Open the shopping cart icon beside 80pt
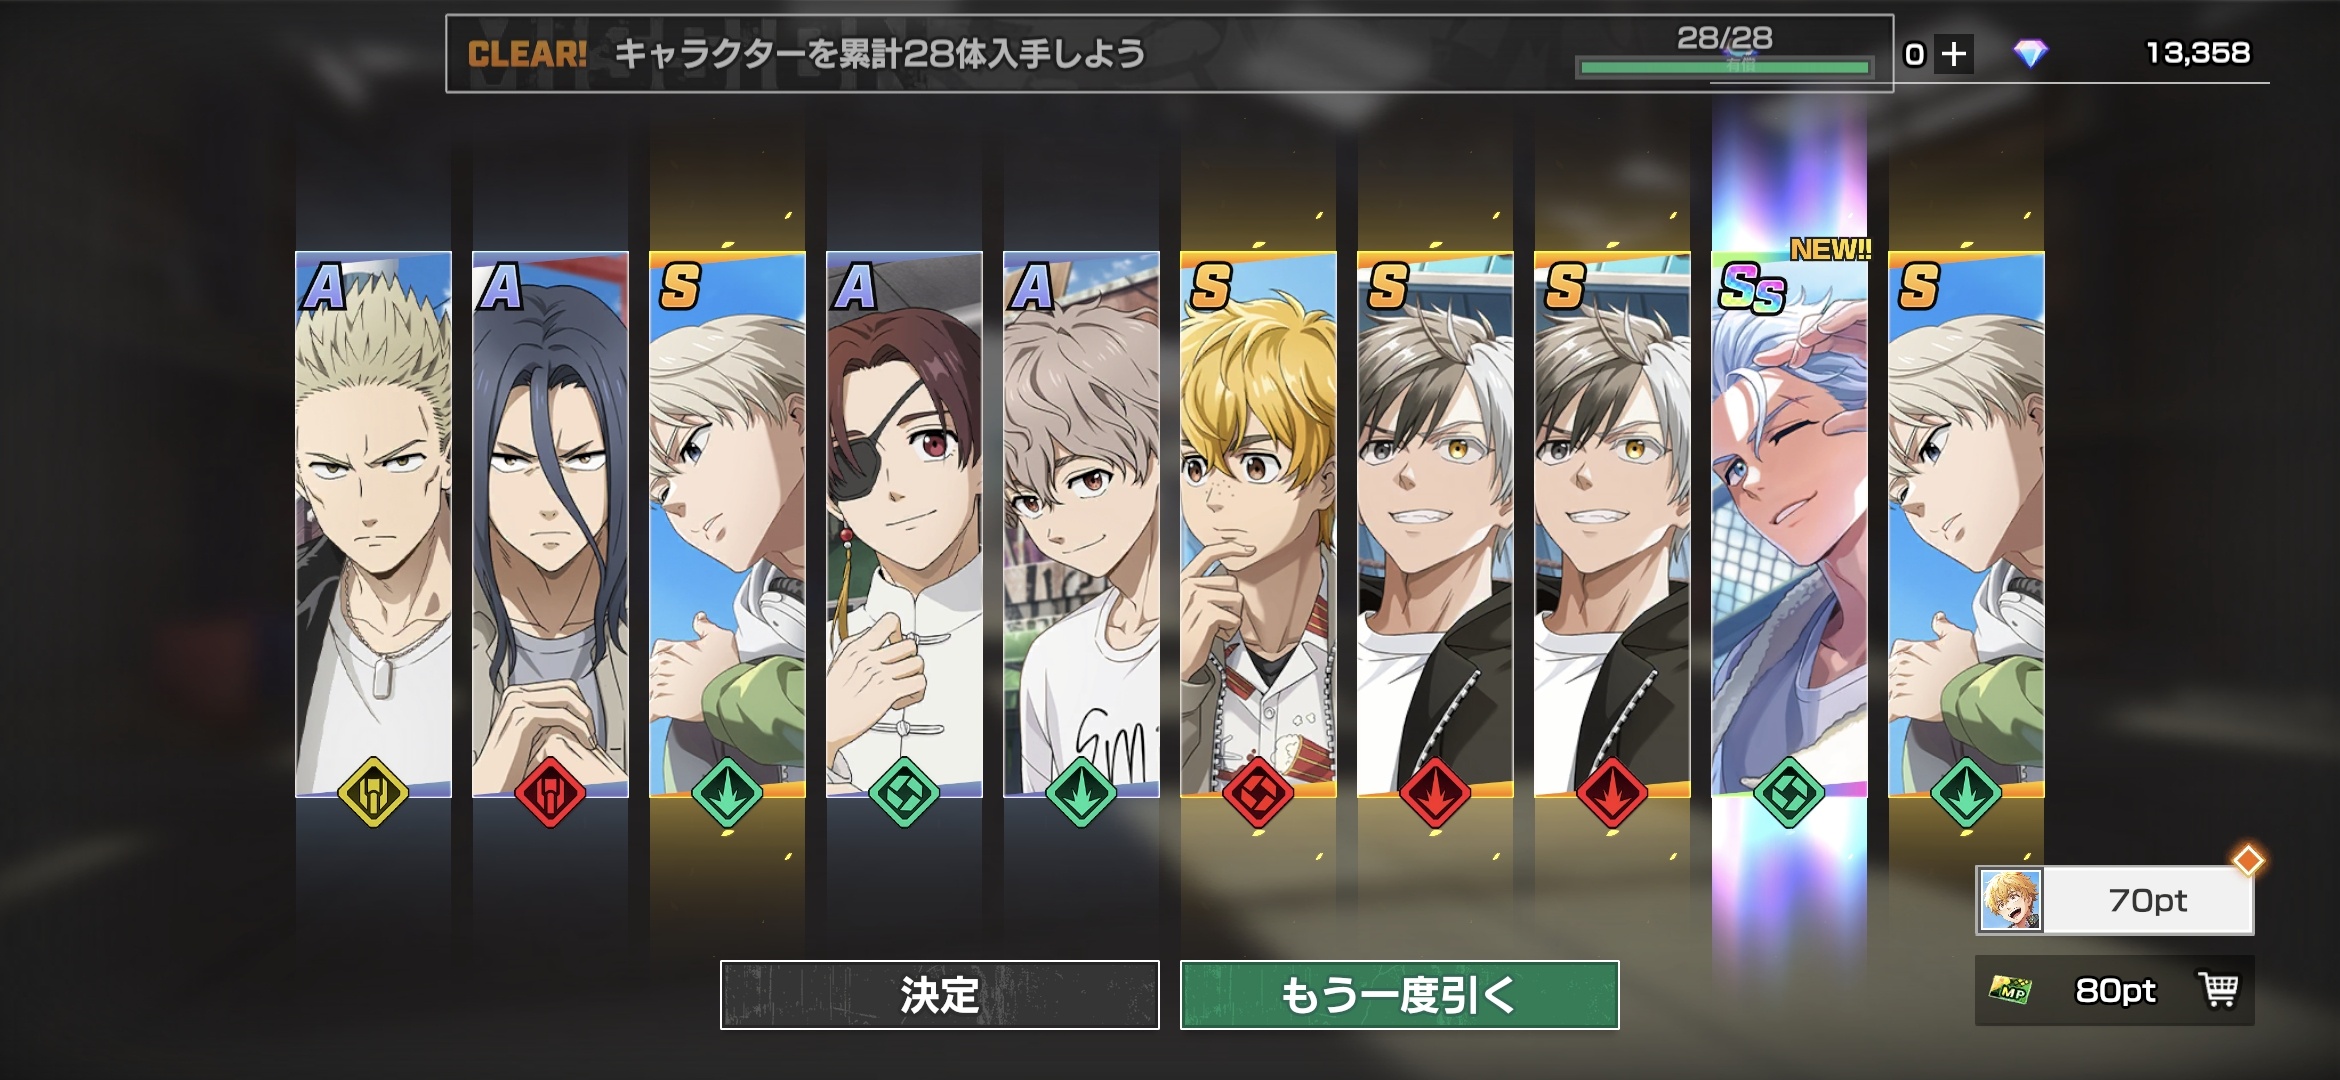 coord(2219,989)
